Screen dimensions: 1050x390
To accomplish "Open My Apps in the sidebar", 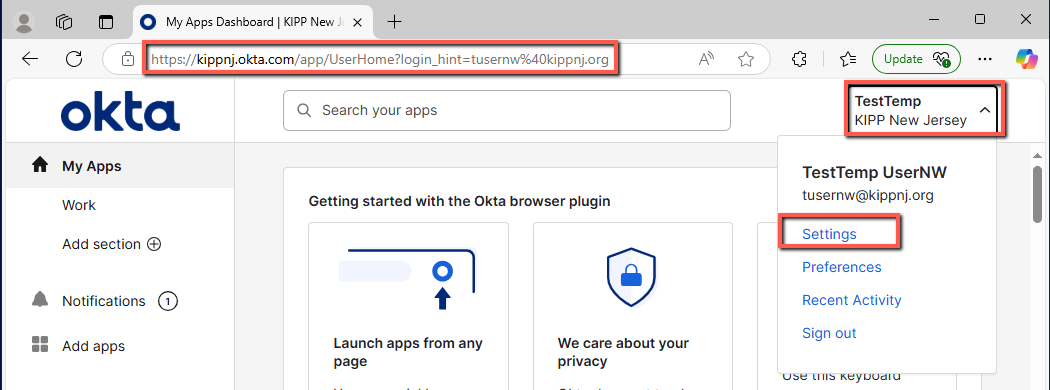I will point(121,166).
